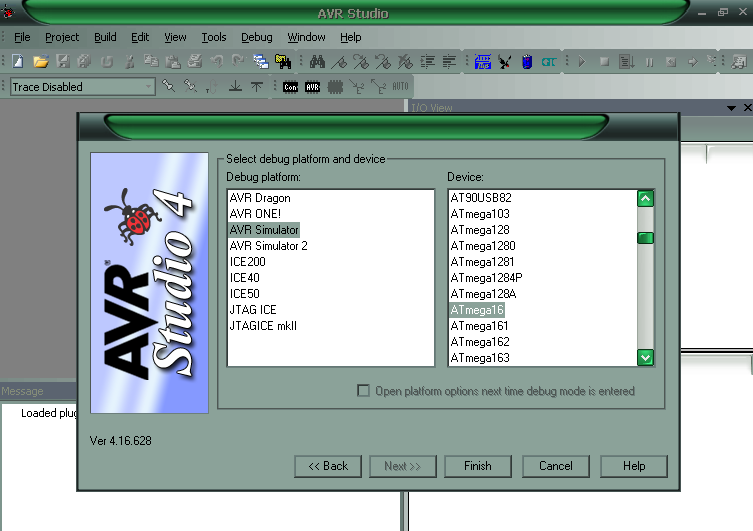Click the Find binoculars icon
The image size is (753, 531).
[317, 61]
